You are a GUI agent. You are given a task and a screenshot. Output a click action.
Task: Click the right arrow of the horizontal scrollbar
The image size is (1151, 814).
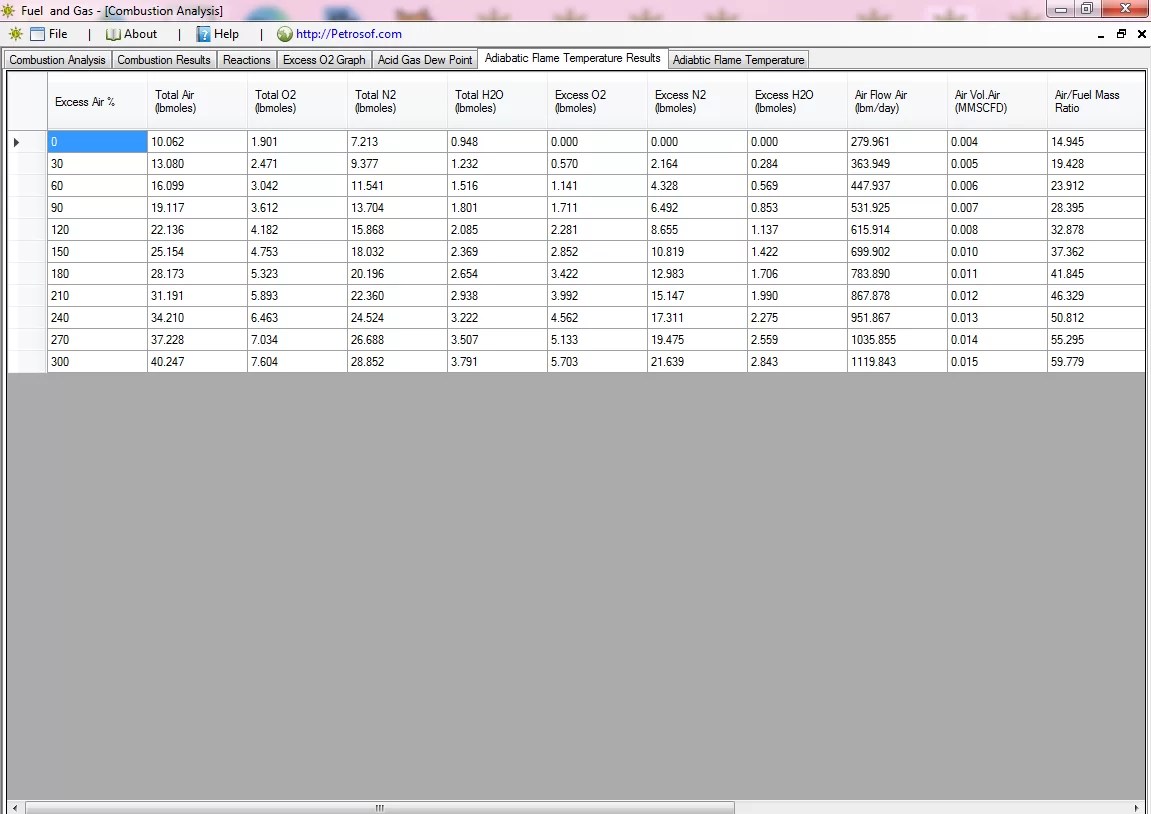(1136, 804)
